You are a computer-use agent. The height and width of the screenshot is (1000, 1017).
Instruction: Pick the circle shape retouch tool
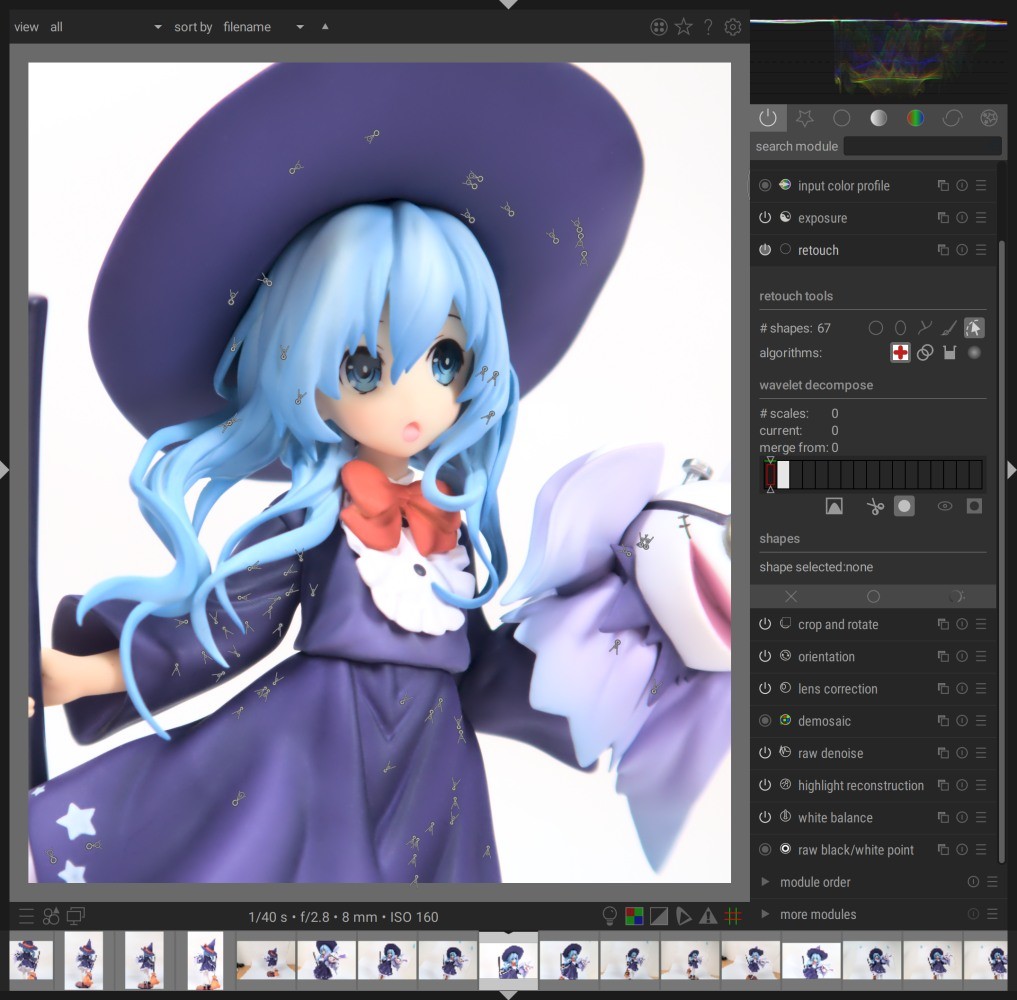click(876, 328)
